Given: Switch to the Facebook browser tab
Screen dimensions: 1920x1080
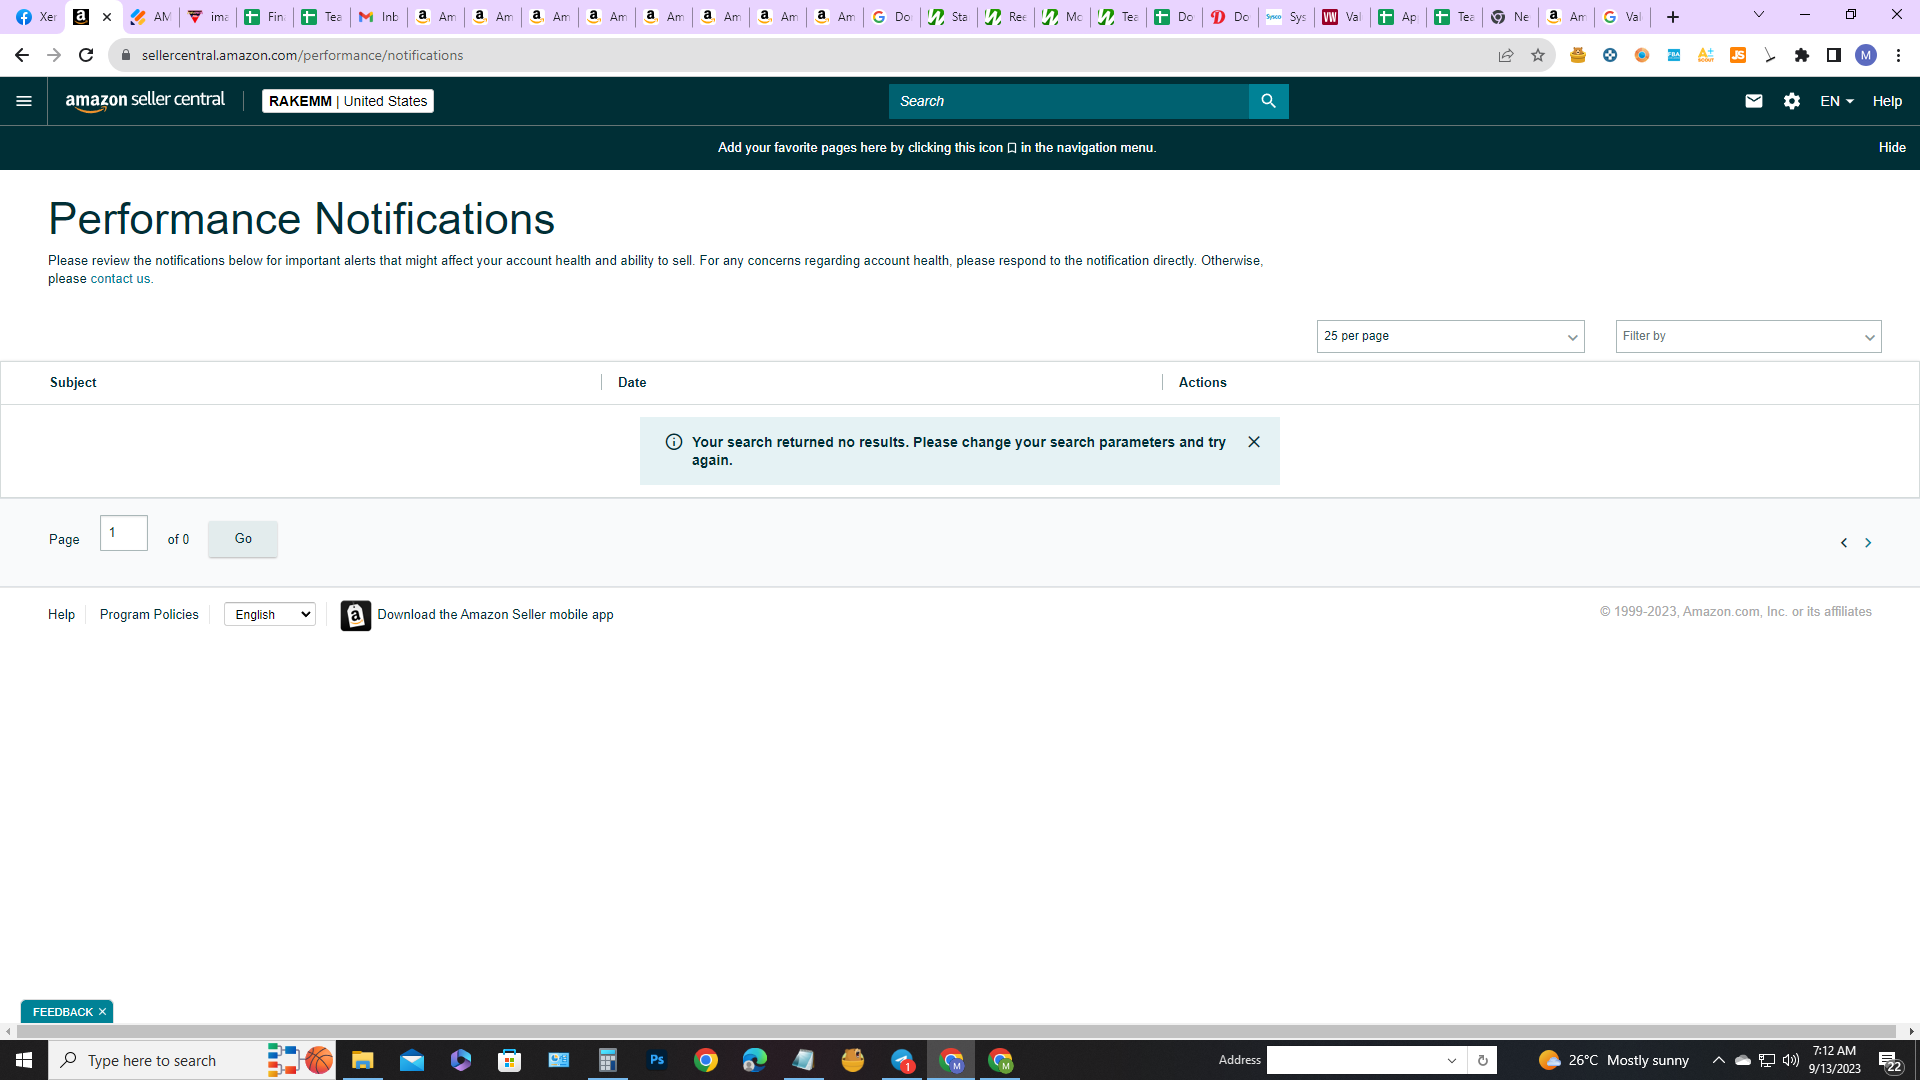Looking at the screenshot, I should [x=36, y=17].
